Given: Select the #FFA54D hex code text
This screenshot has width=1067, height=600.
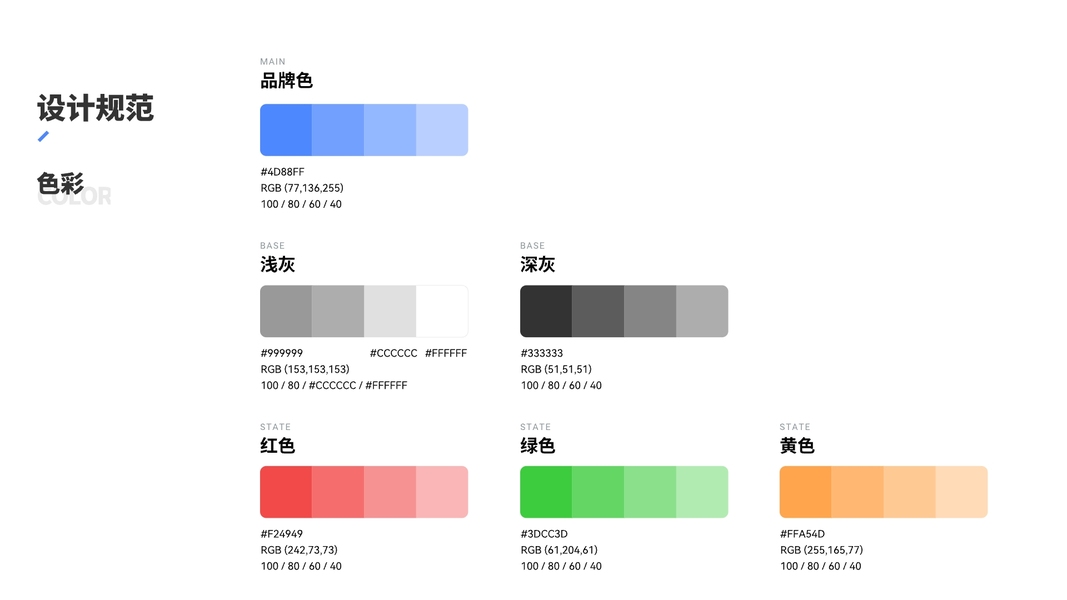Looking at the screenshot, I should pos(802,534).
